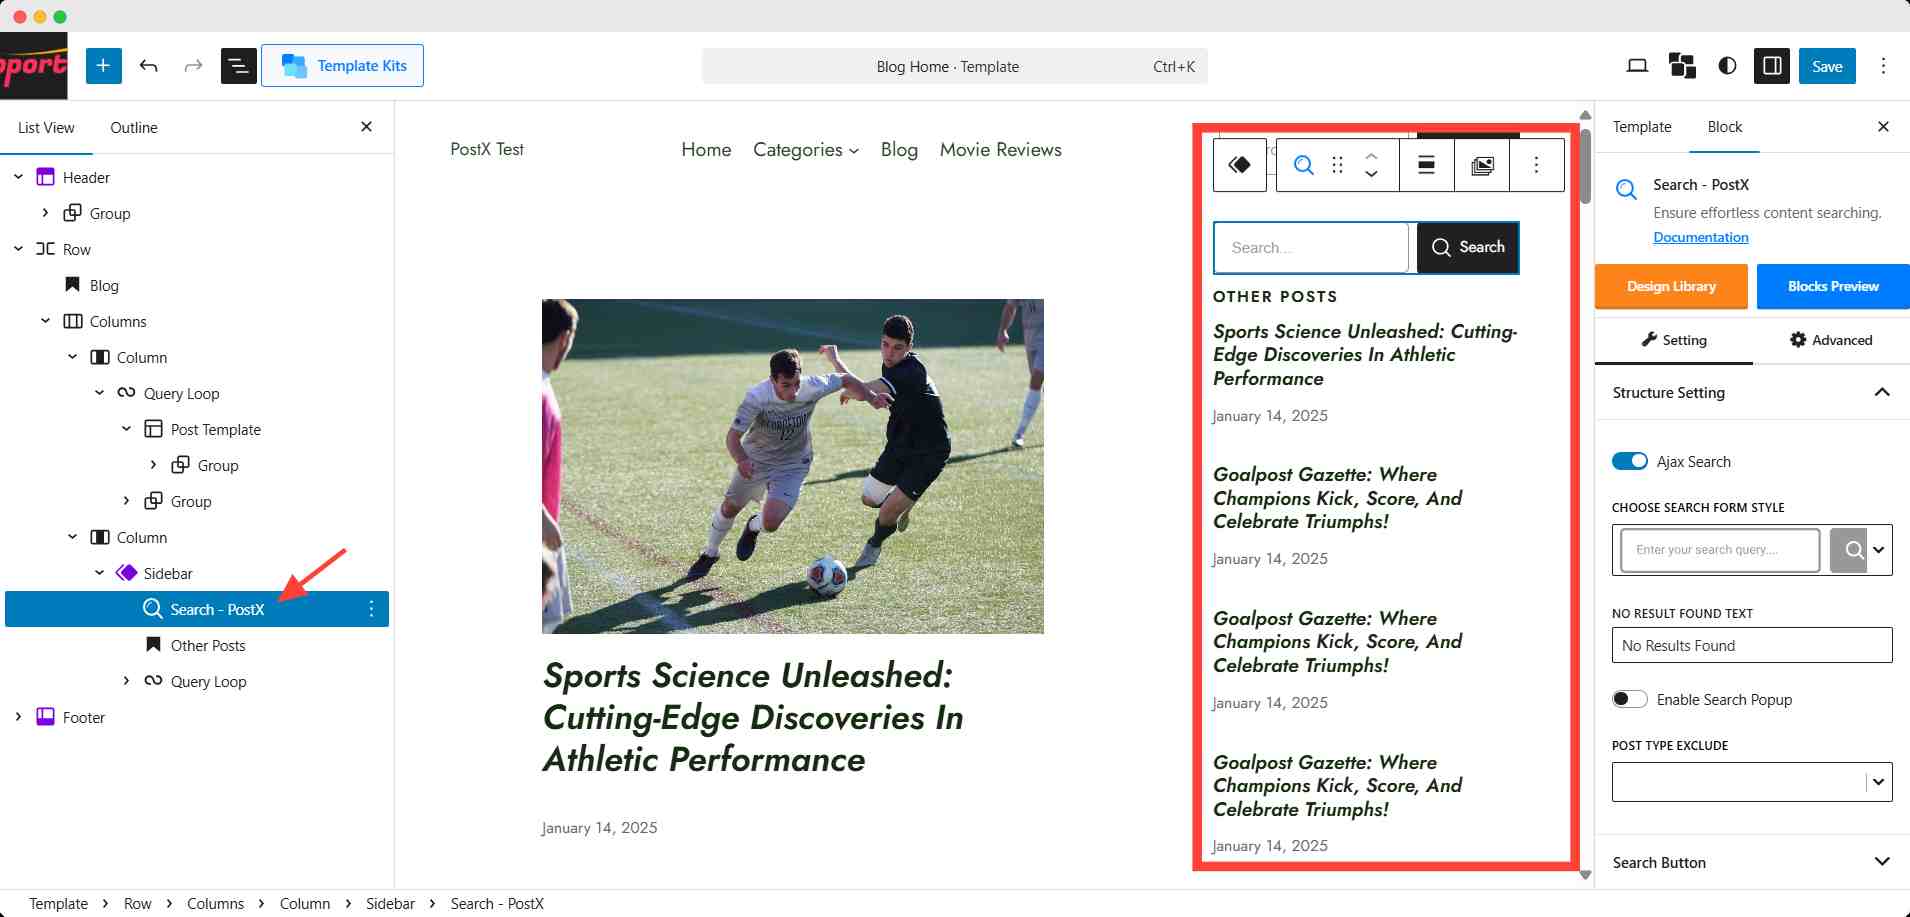Viewport: 1910px width, 917px height.
Task: Click the Design Library button
Action: pos(1671,286)
